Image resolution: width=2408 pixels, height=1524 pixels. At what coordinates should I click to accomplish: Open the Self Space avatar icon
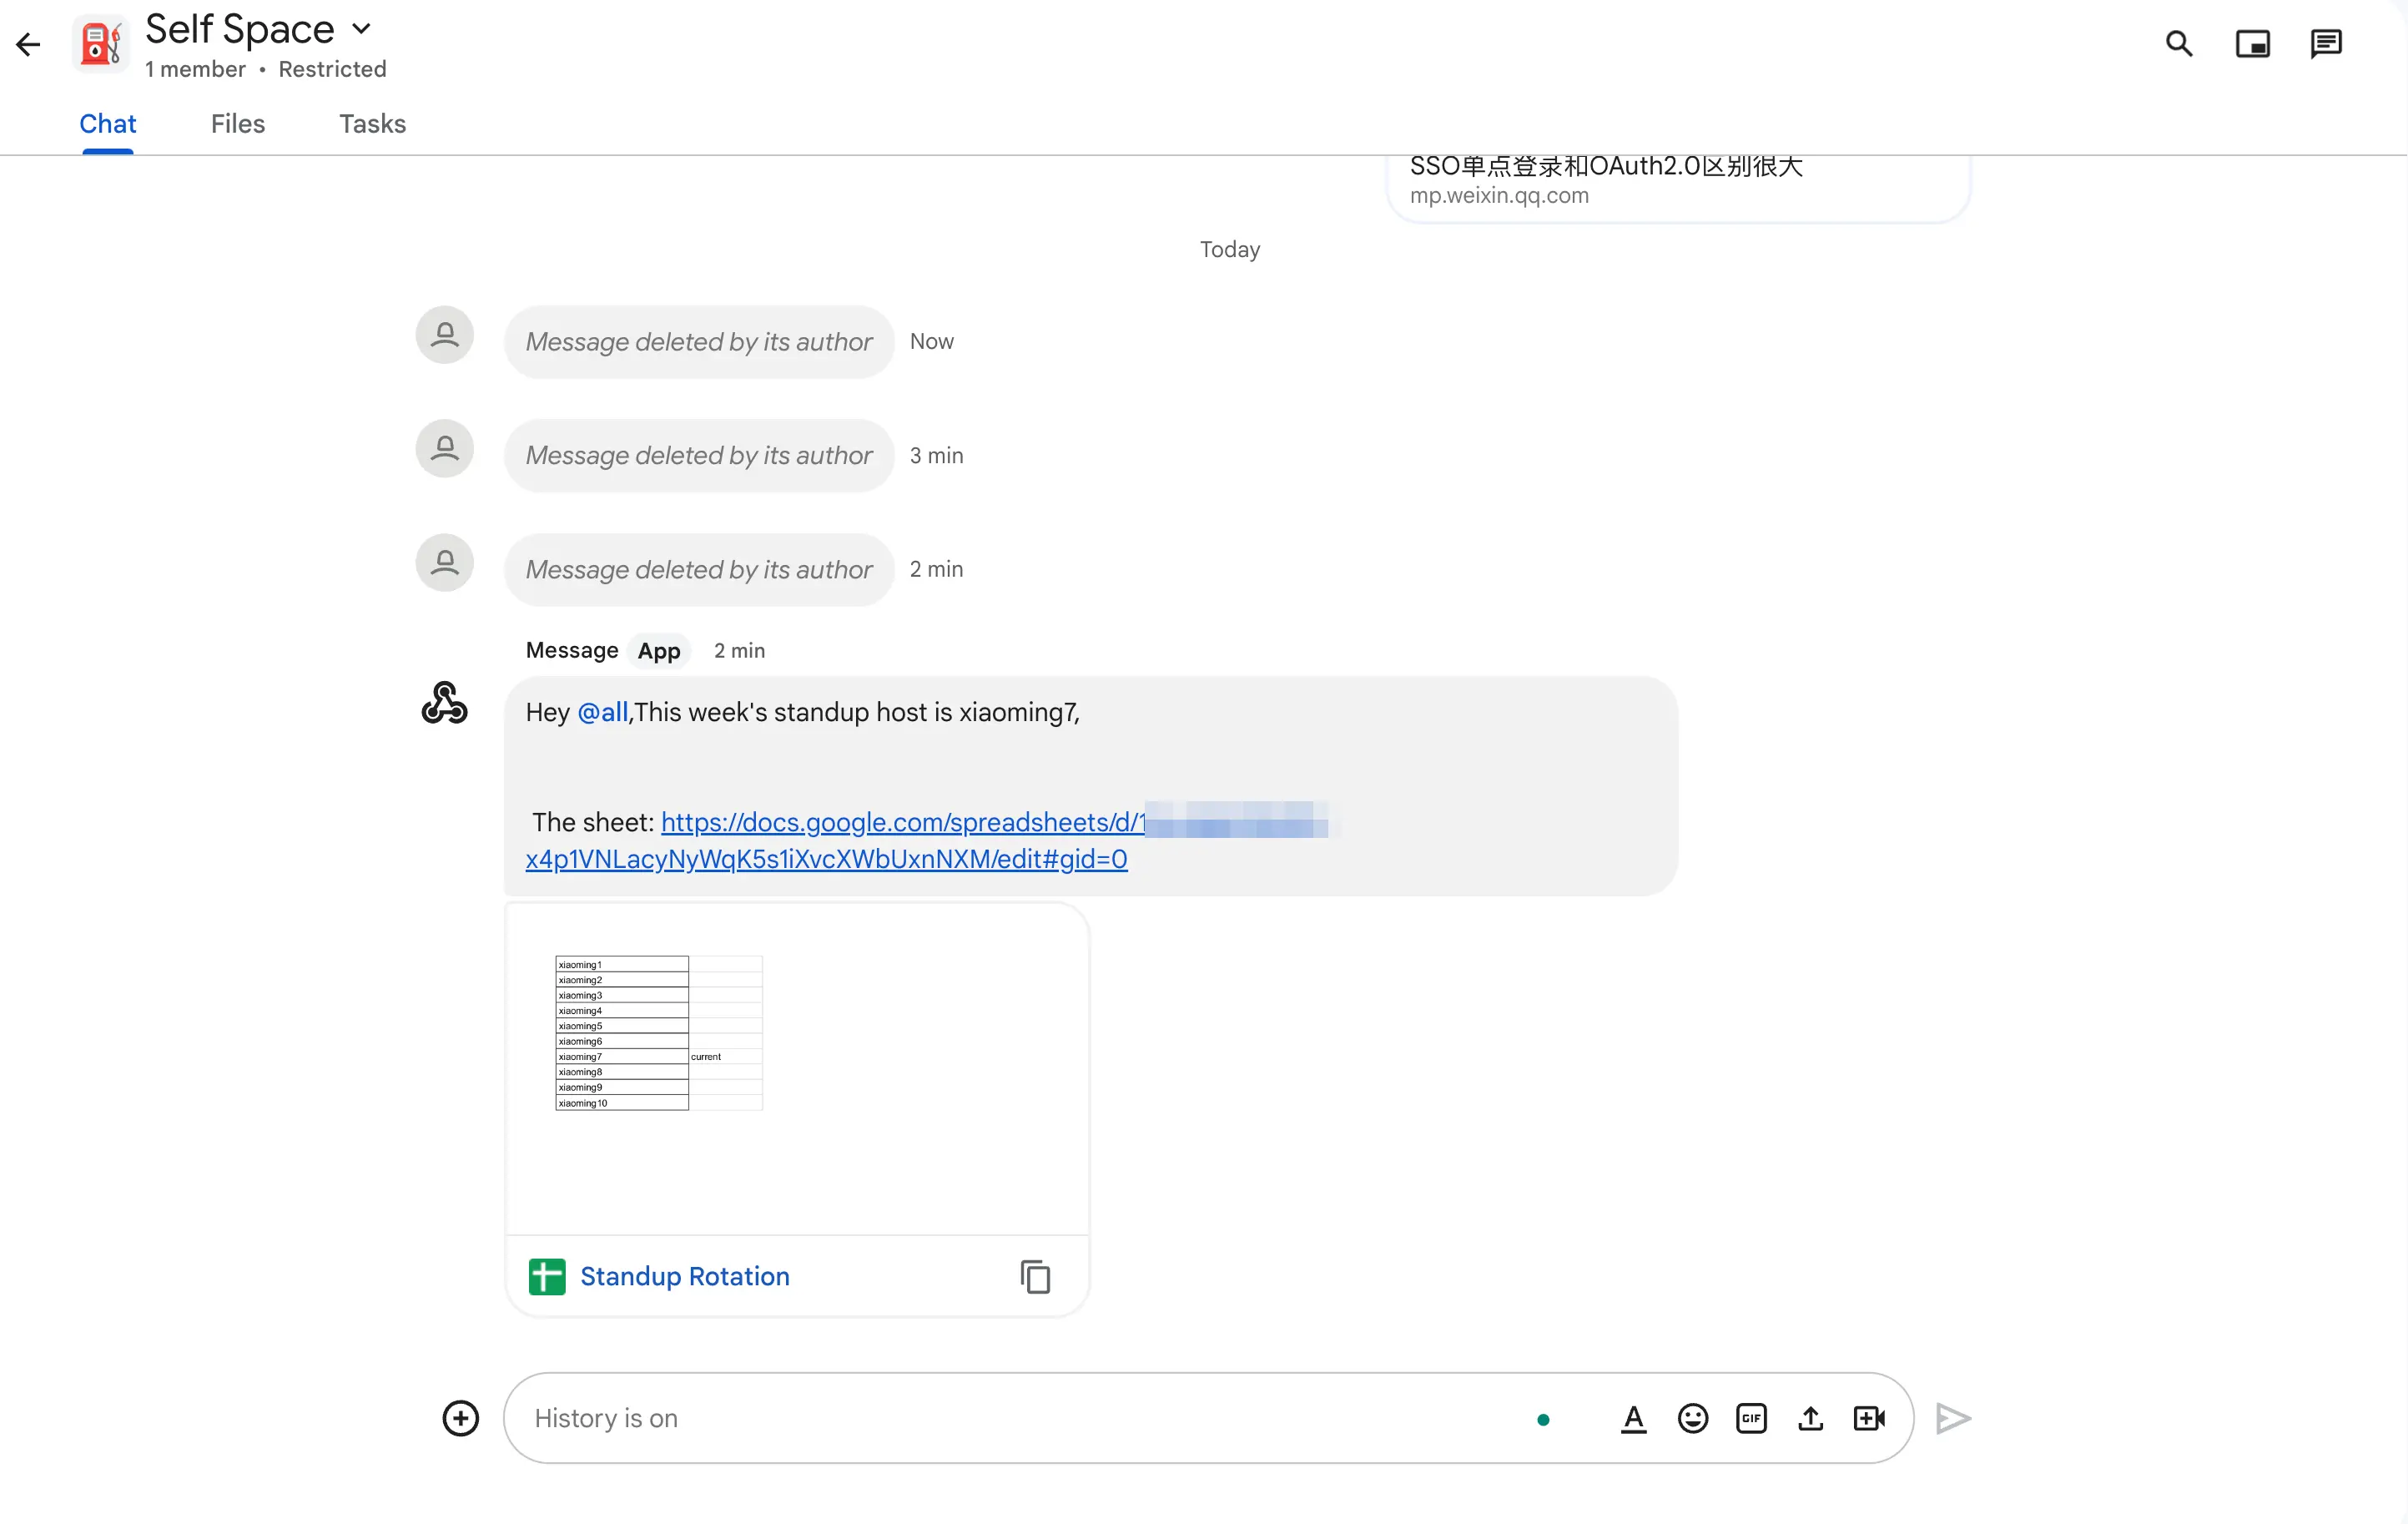coord(101,44)
